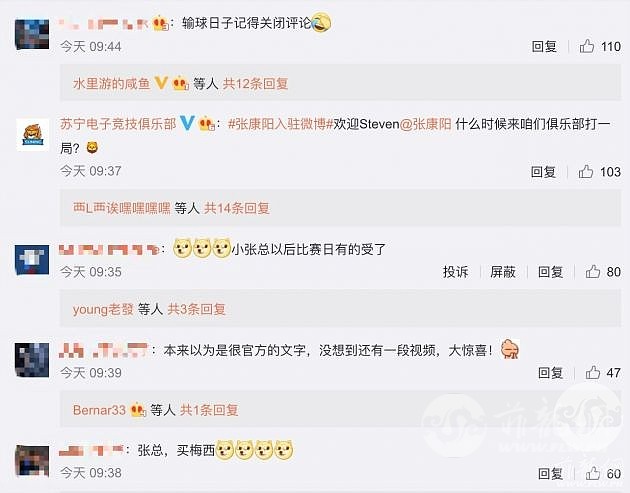
Task: Open the Suning esports club avatar
Action: tap(33, 135)
